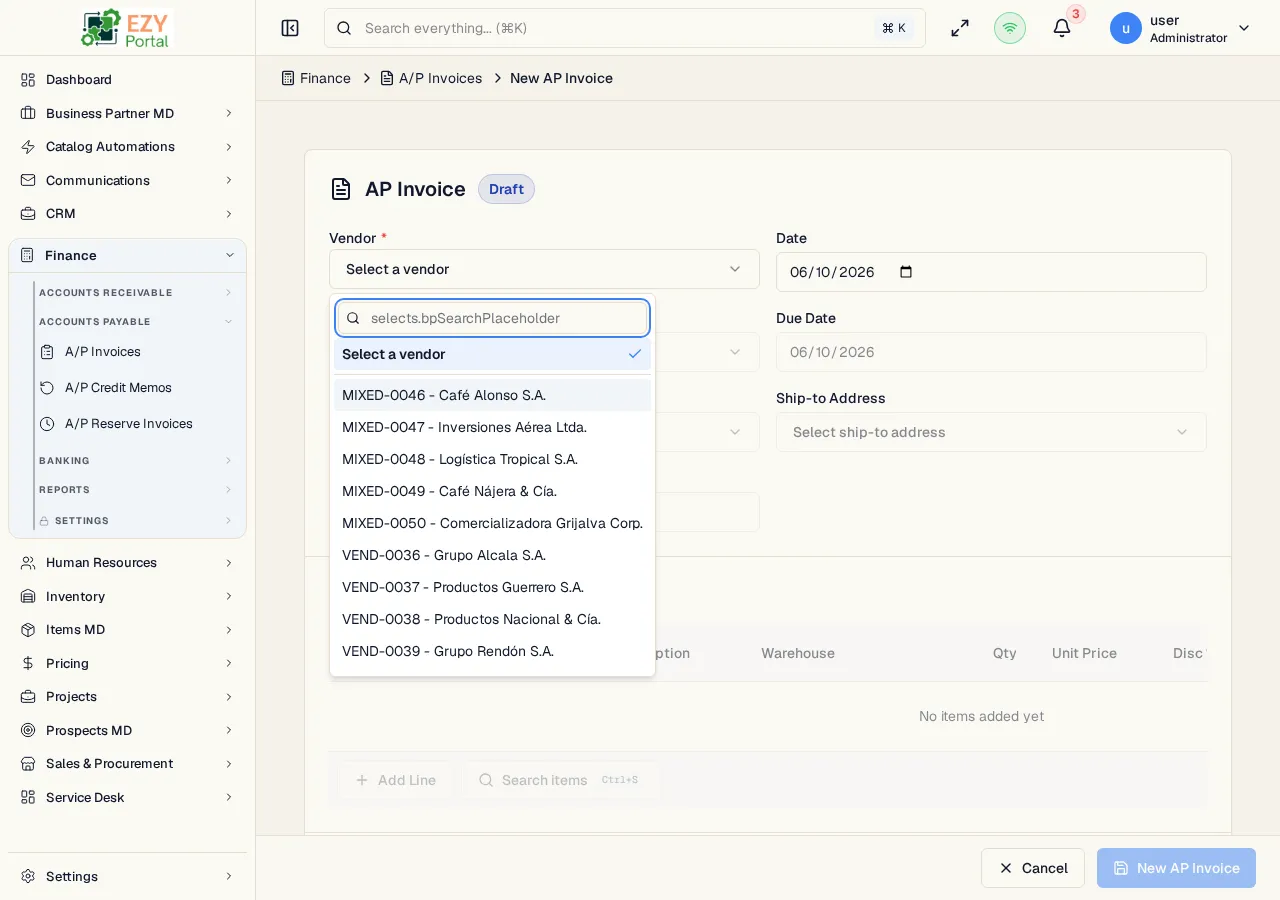
Task: Click the Settings gear icon at bottom
Action: [x=28, y=876]
